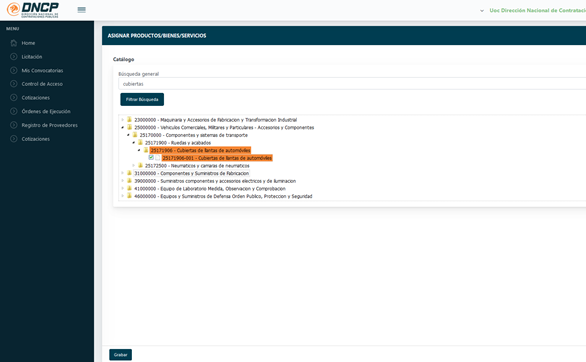The width and height of the screenshot is (586, 362).
Task: Expand the 39000000 Suministros componentes arrow
Action: [123, 181]
